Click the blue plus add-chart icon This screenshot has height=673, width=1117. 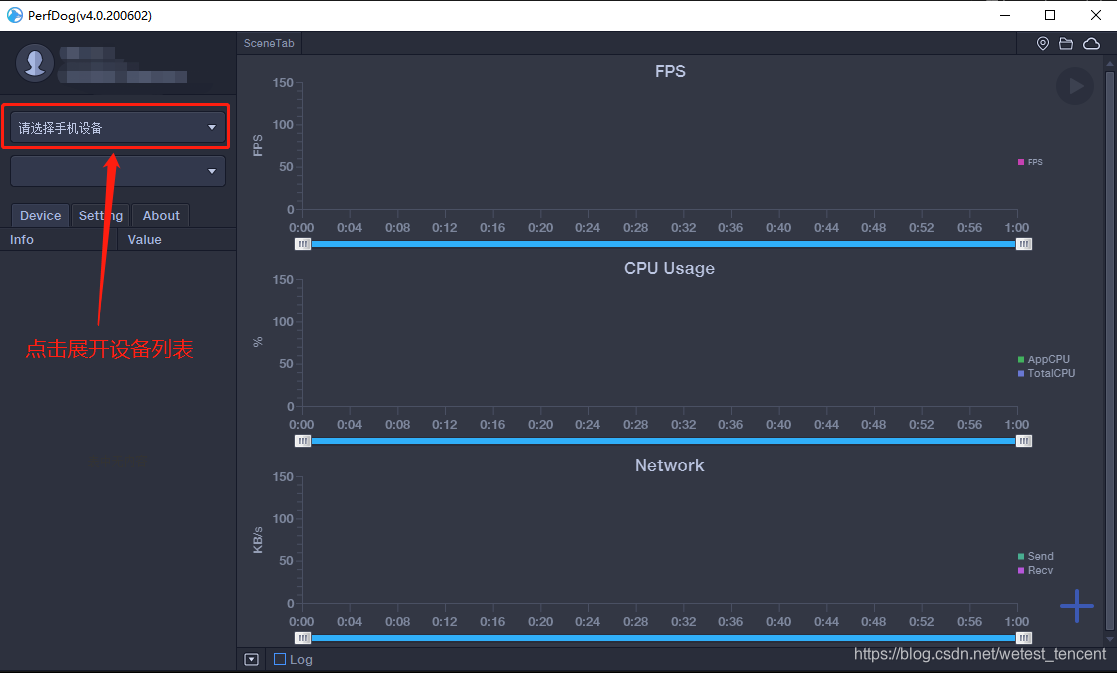(1076, 606)
